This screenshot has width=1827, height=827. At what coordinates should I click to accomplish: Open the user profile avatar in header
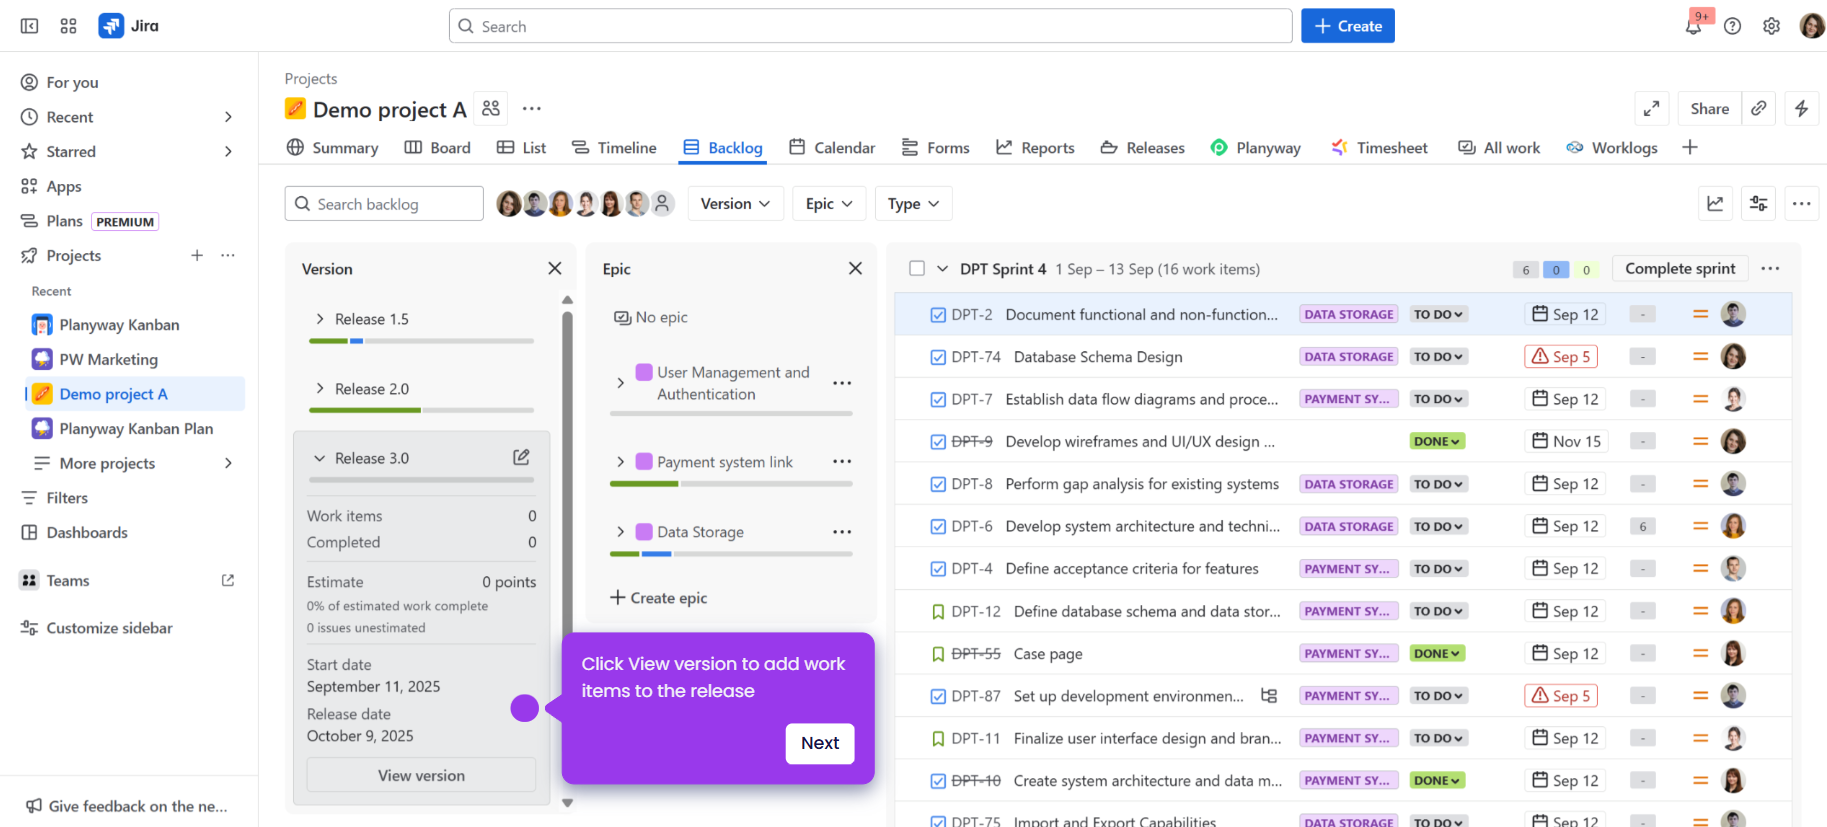[x=1811, y=26]
